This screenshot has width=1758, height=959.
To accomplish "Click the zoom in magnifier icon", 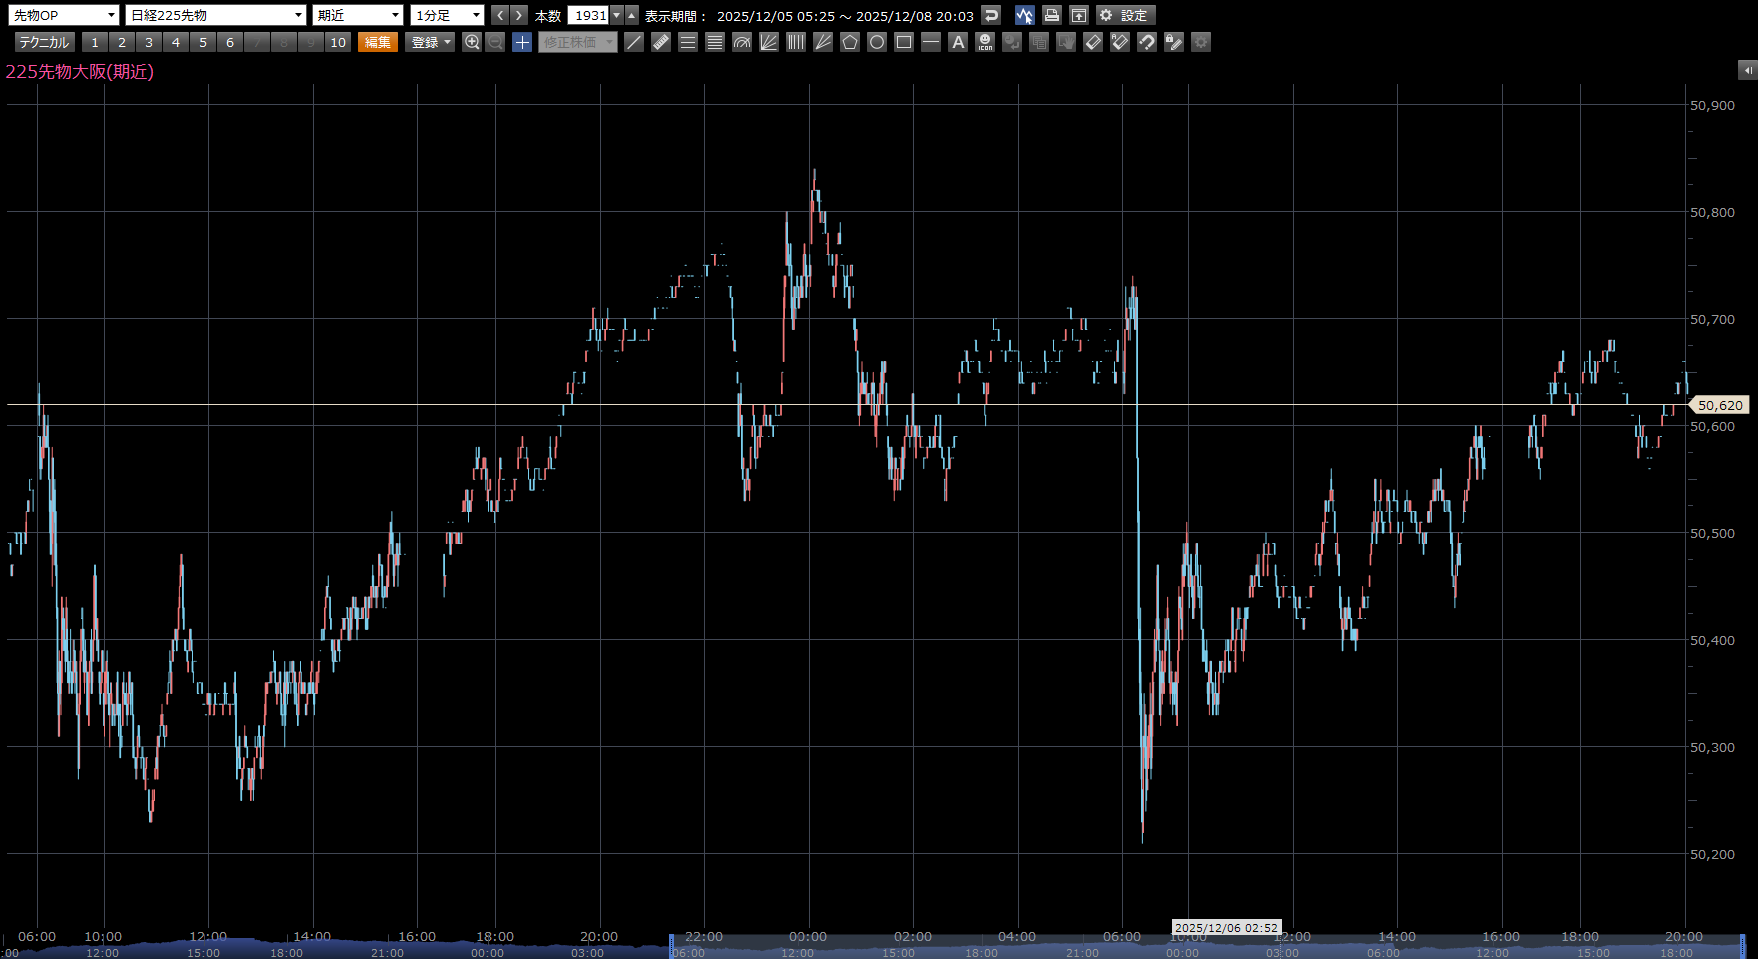I will 472,42.
